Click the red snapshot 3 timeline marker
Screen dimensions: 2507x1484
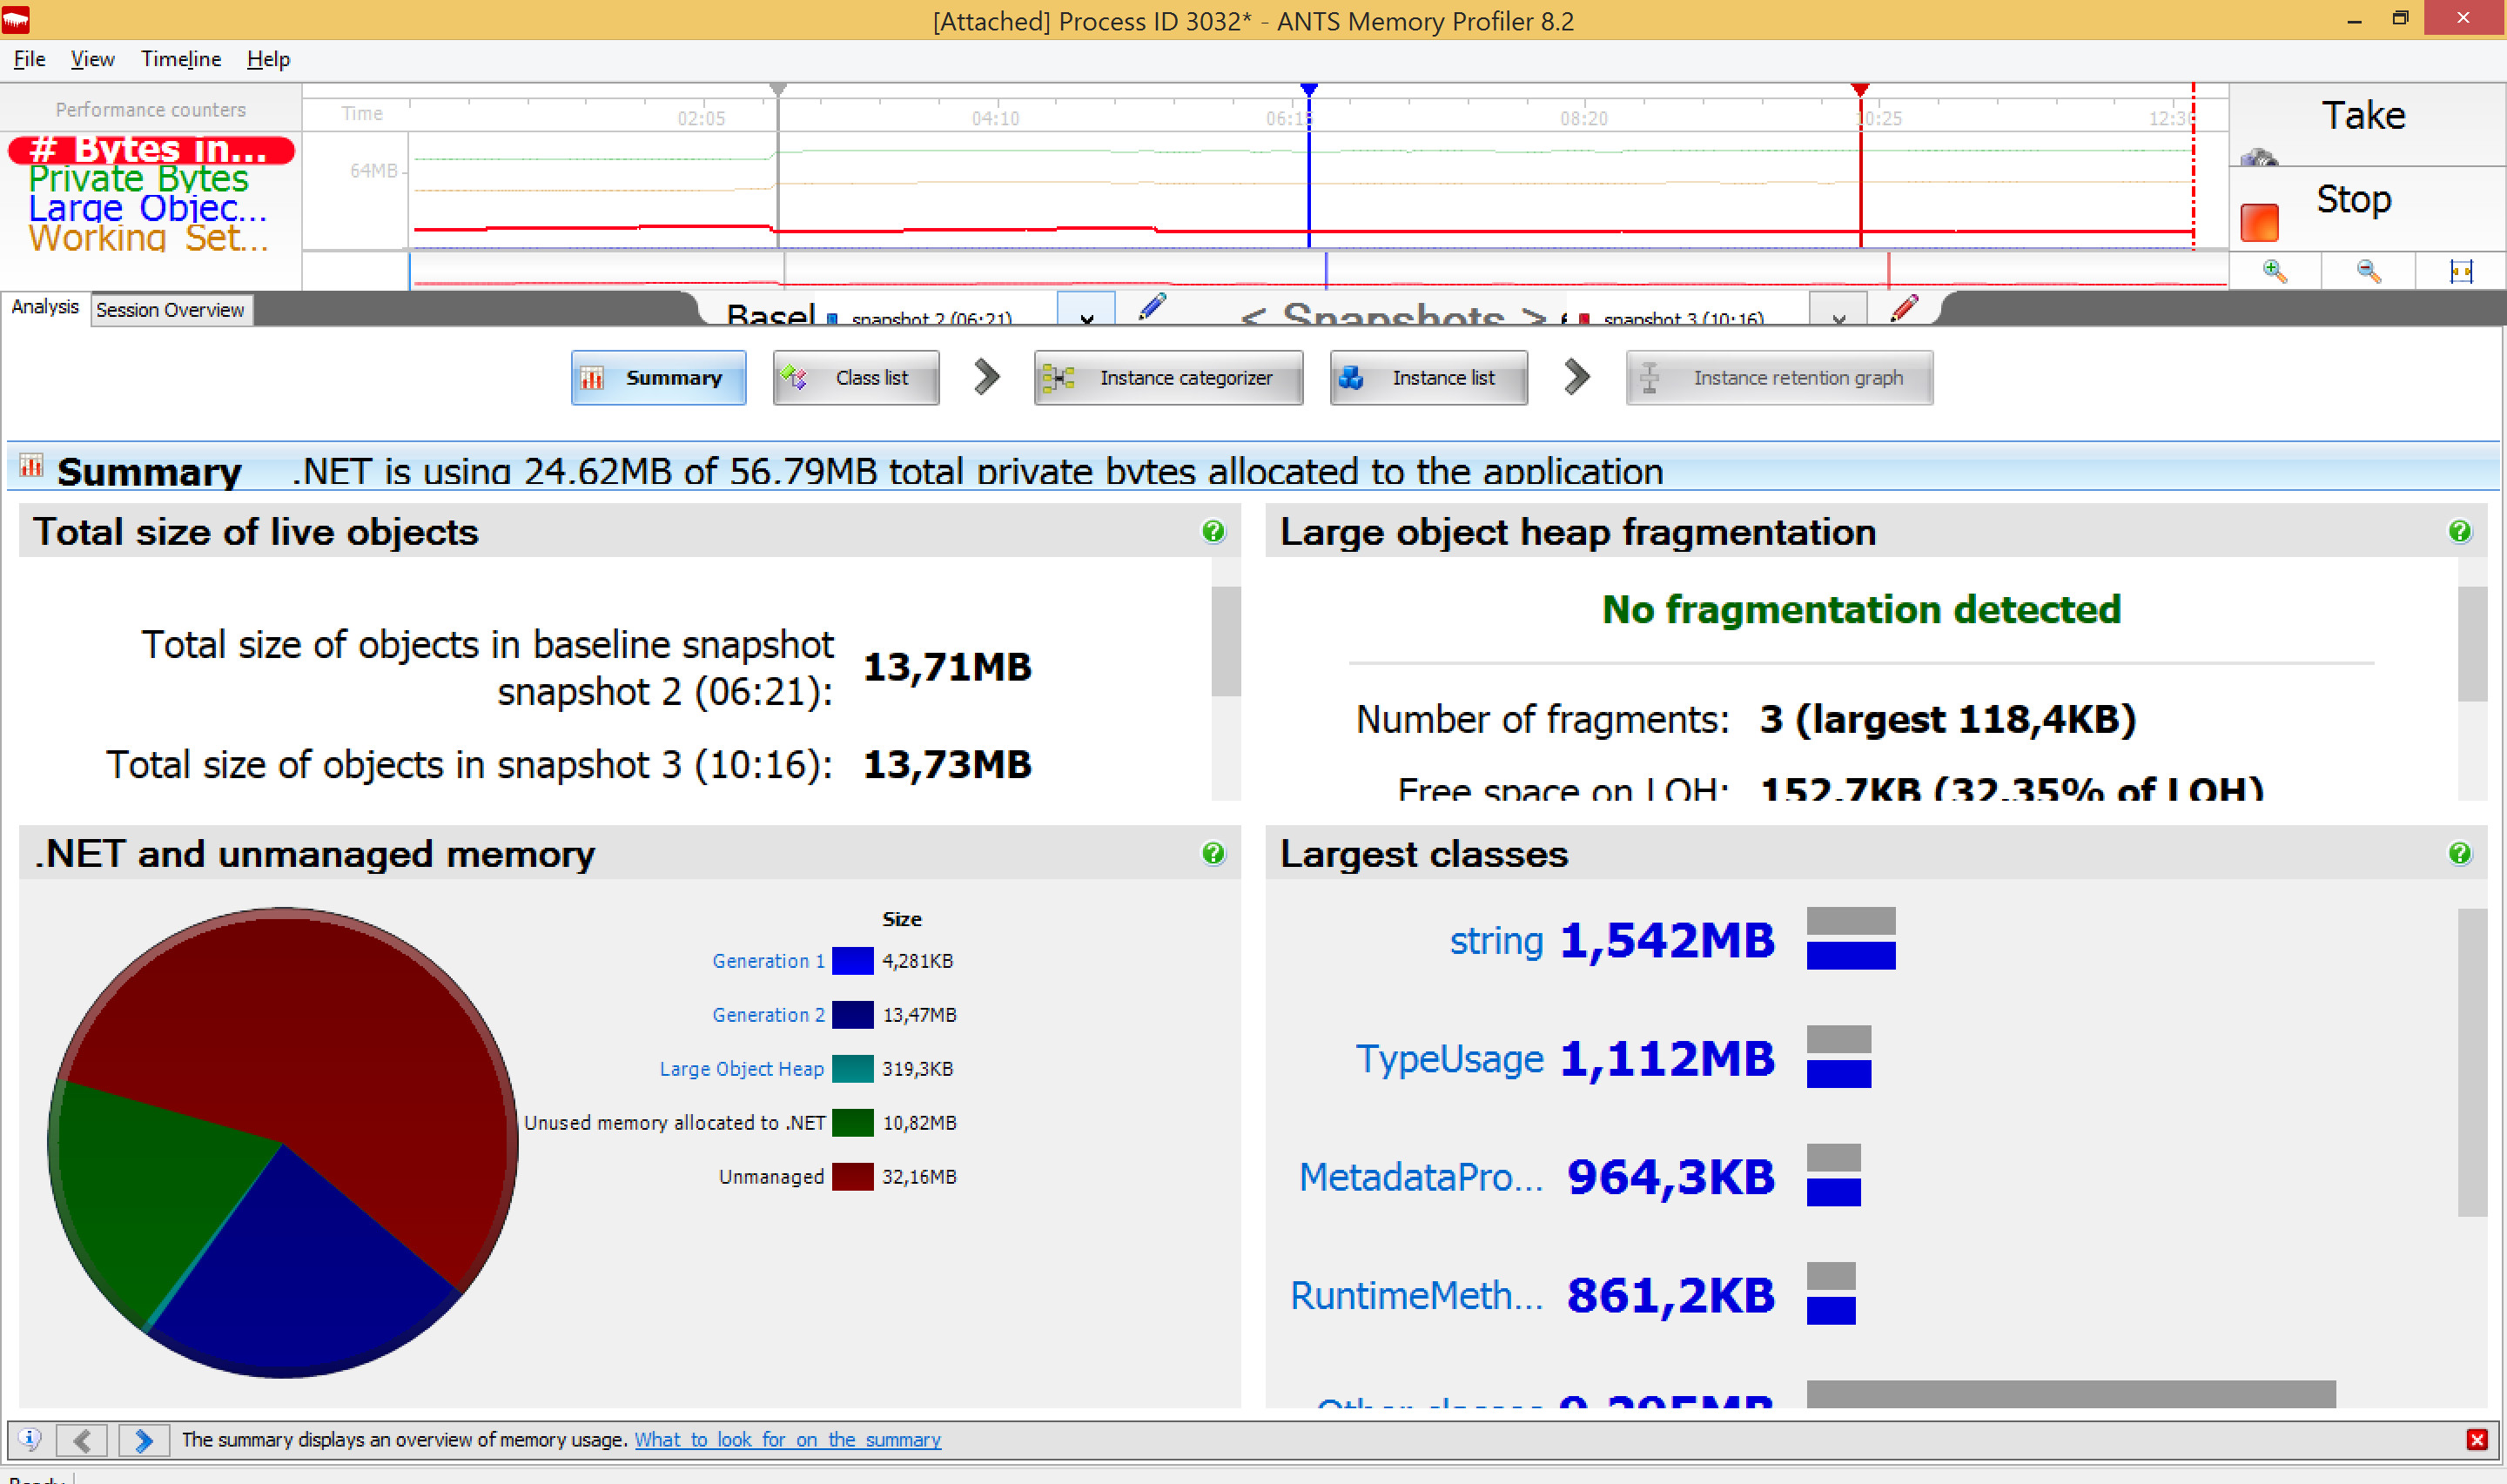[x=1859, y=90]
